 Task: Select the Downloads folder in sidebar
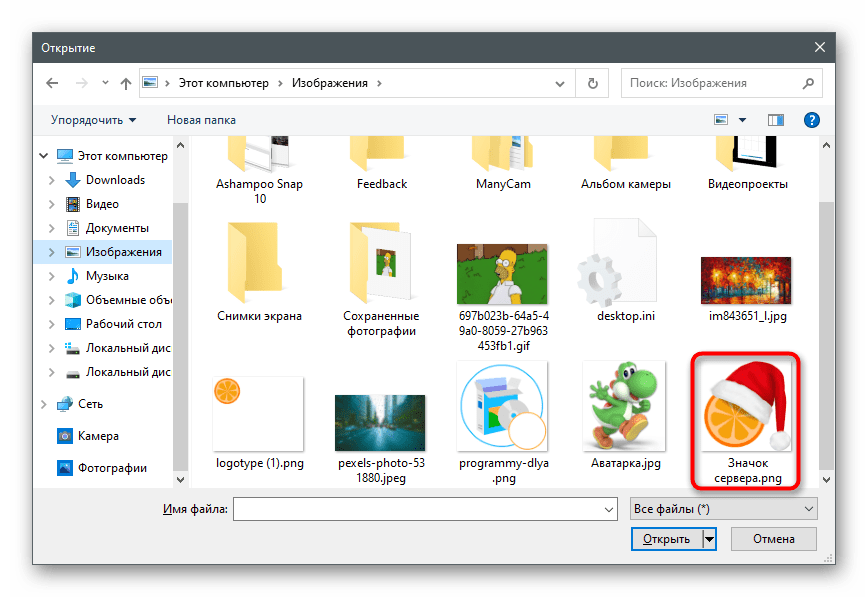[x=115, y=180]
